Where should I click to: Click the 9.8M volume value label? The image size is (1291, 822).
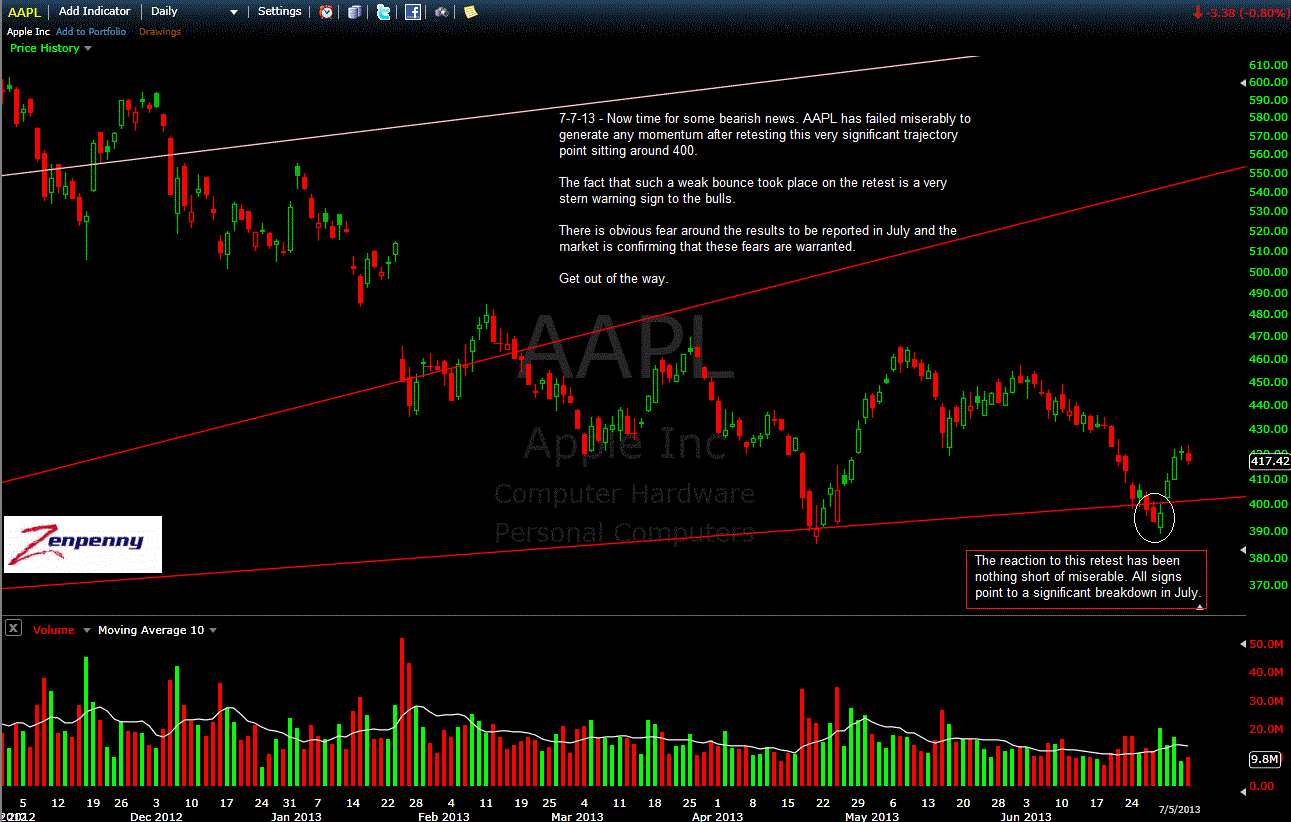(1265, 759)
